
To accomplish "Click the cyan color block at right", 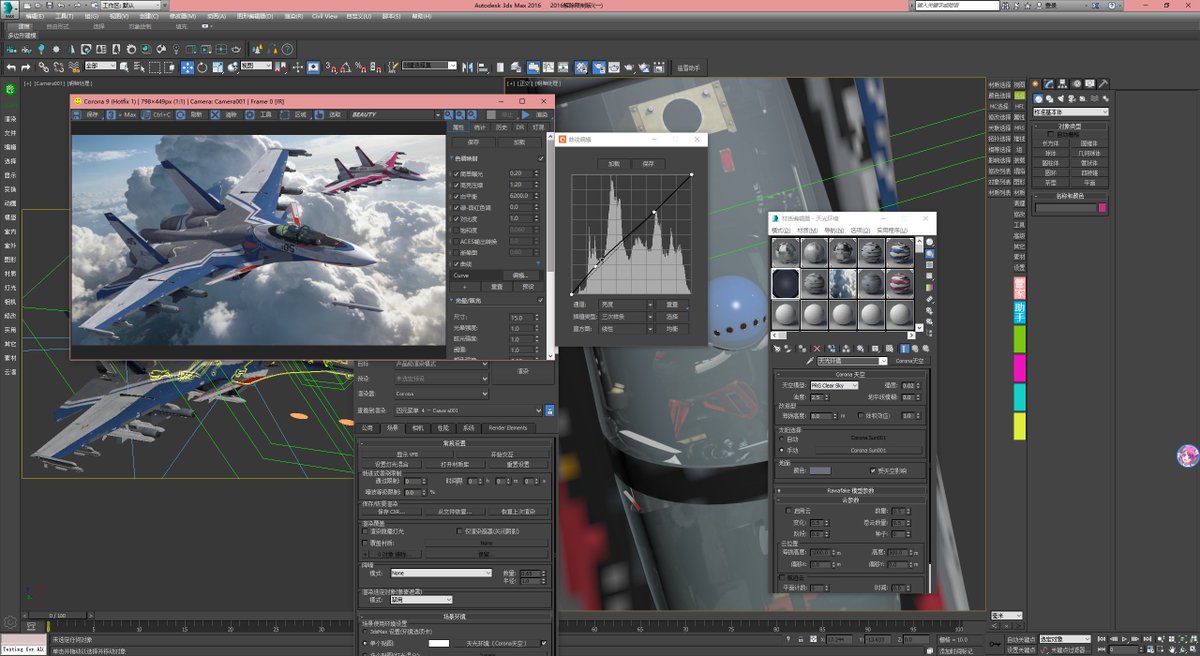I will pyautogui.click(x=1019, y=397).
